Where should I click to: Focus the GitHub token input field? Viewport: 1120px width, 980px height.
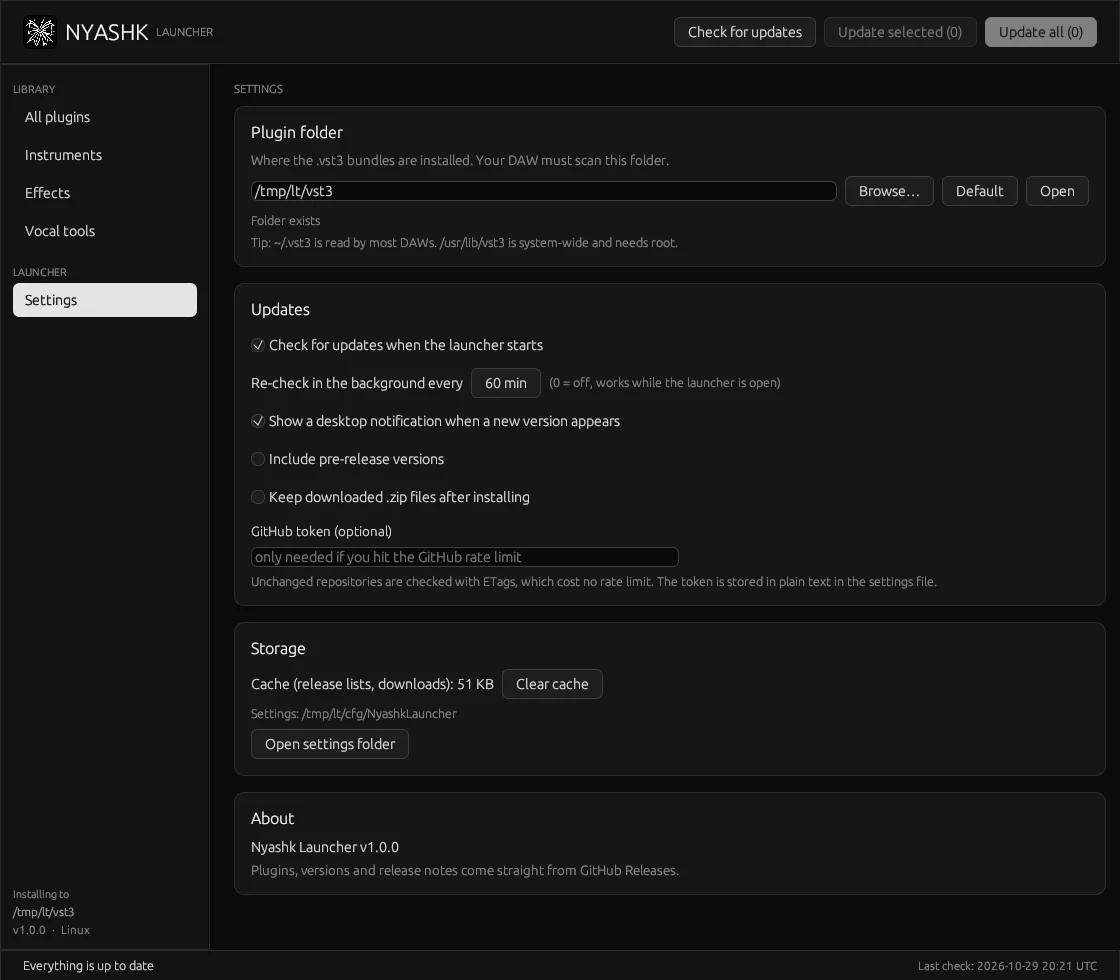[x=464, y=557]
